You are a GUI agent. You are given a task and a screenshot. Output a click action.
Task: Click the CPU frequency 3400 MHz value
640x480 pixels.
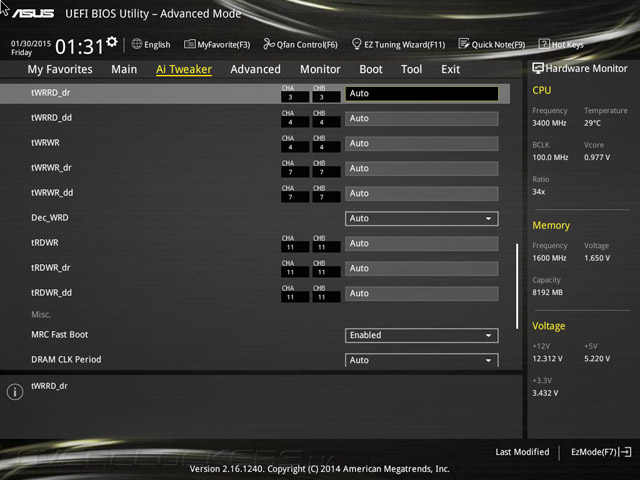point(549,123)
